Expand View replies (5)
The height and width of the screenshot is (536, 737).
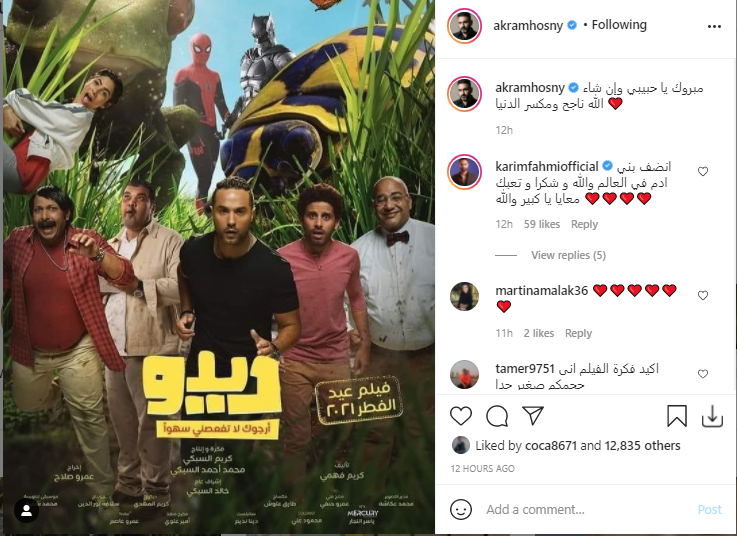click(568, 255)
